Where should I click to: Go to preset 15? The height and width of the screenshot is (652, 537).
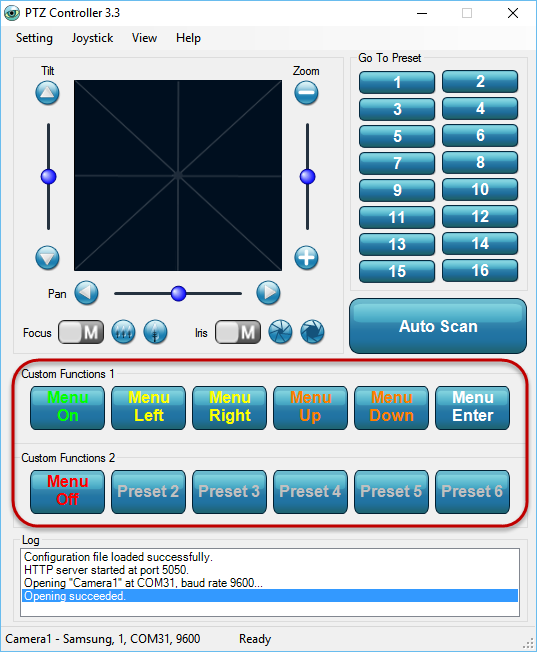(x=397, y=271)
